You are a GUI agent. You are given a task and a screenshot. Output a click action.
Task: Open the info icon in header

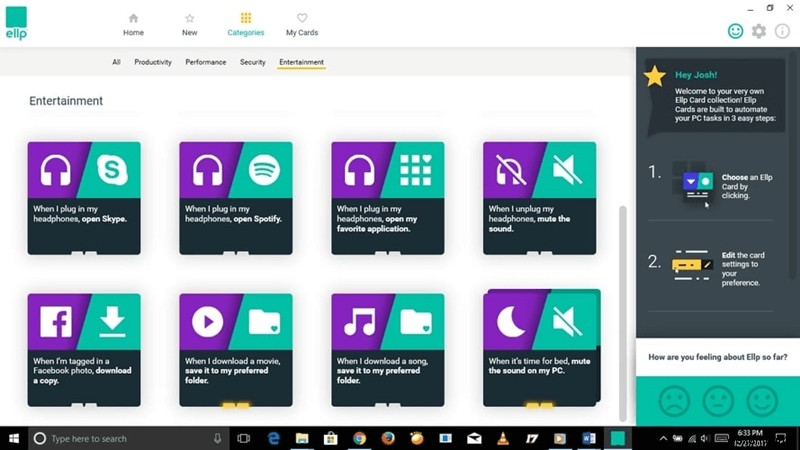(782, 31)
